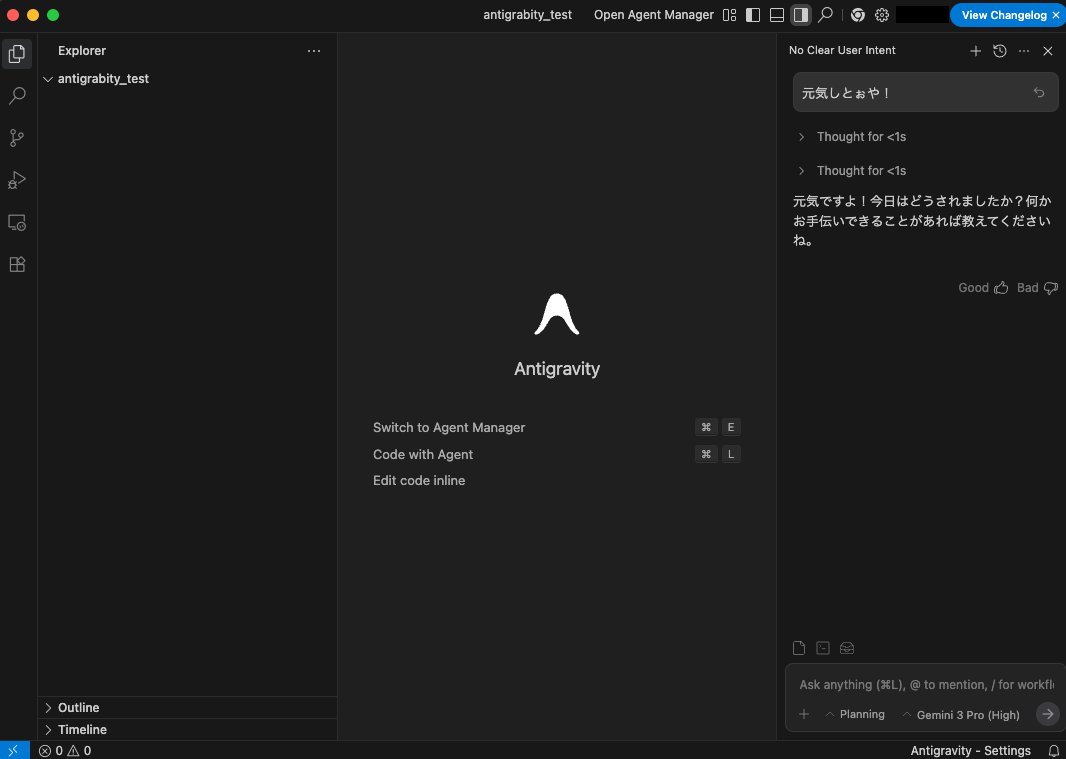Click antigrabity_test window title
This screenshot has height=759, width=1066.
tap(528, 15)
